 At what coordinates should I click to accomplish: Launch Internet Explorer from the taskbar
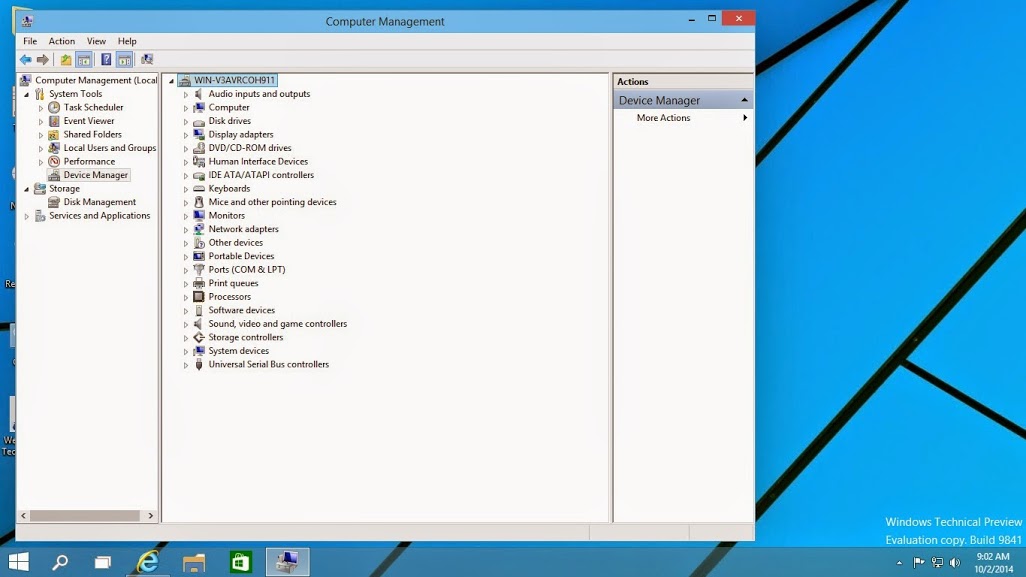[148, 561]
